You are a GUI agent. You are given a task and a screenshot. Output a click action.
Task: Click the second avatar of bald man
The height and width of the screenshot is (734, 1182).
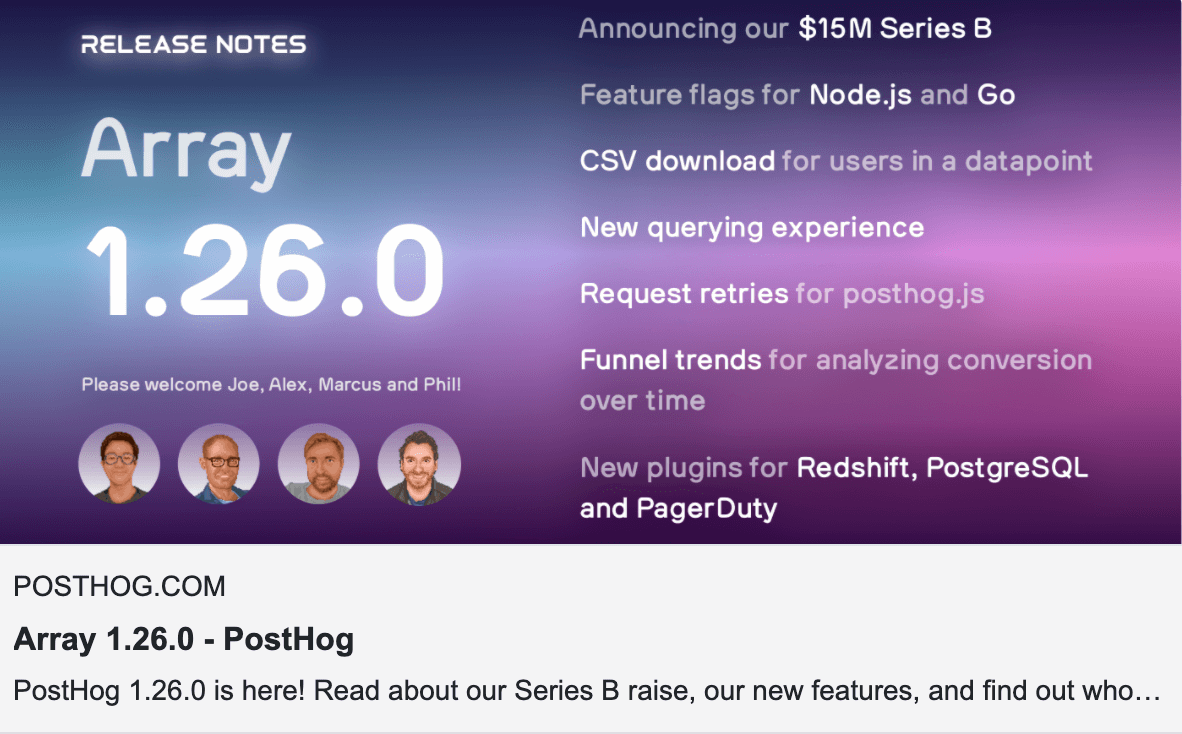click(218, 464)
